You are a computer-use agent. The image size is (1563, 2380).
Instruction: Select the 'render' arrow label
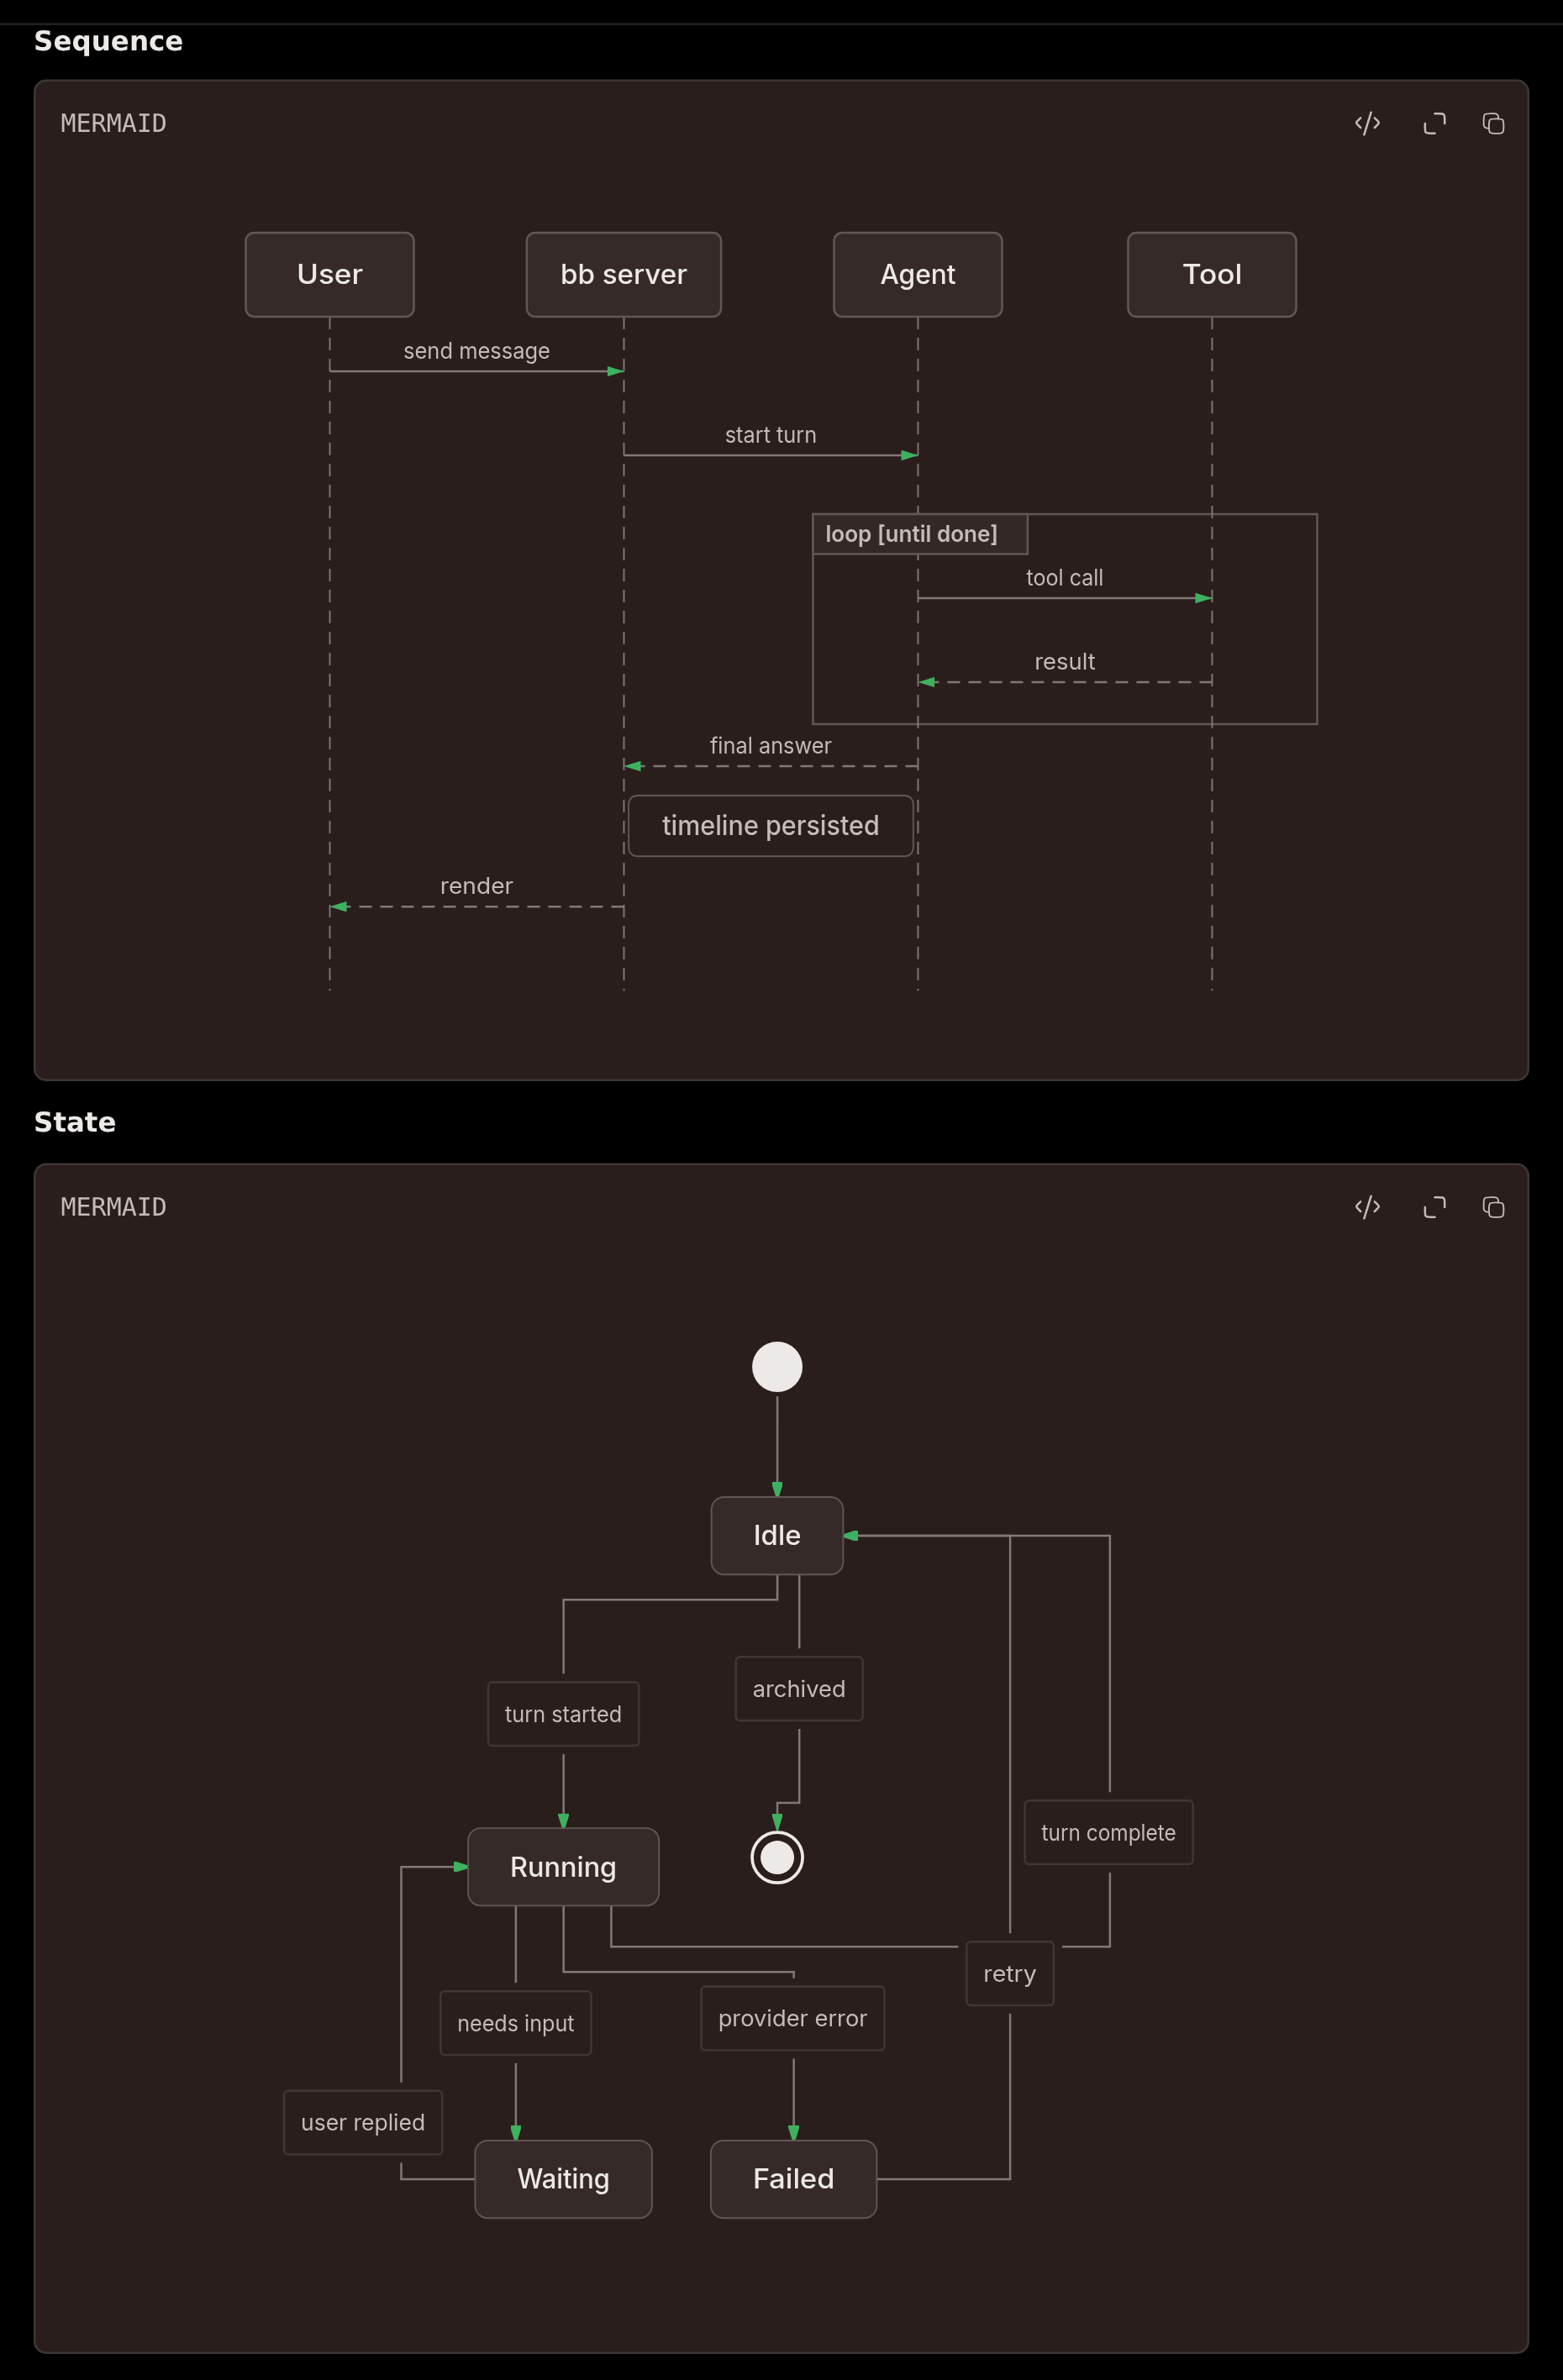(477, 886)
